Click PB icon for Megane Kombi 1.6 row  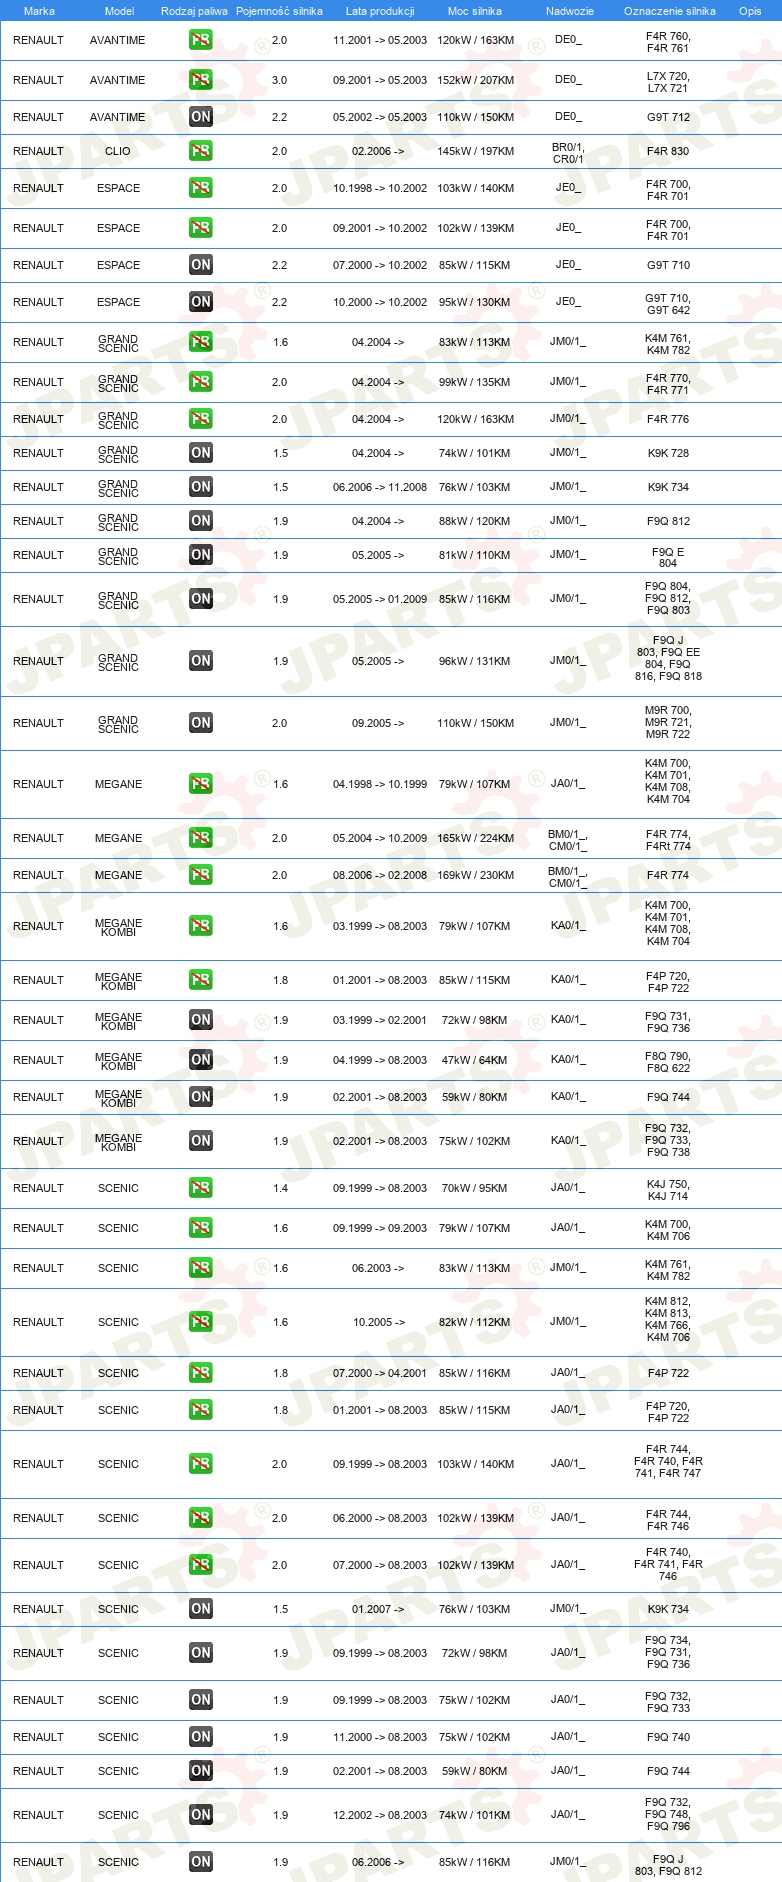[x=201, y=926]
